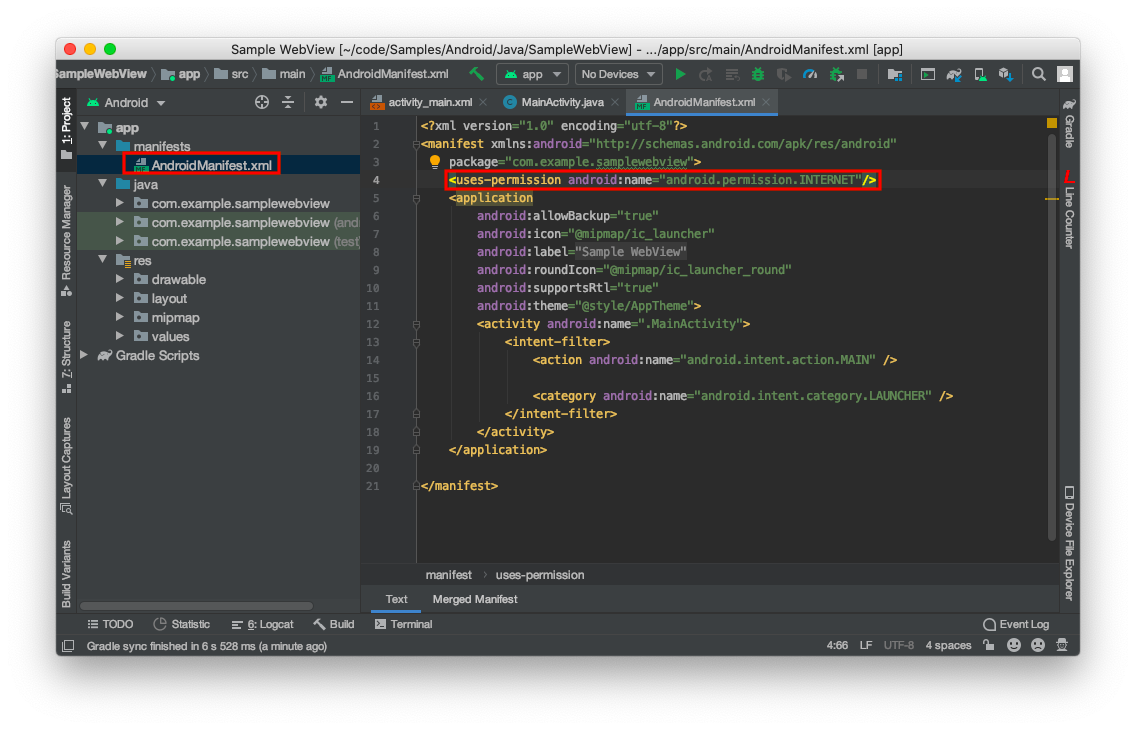Image resolution: width=1136 pixels, height=730 pixels.
Task: Open the Android project view dropdown
Action: 126,103
